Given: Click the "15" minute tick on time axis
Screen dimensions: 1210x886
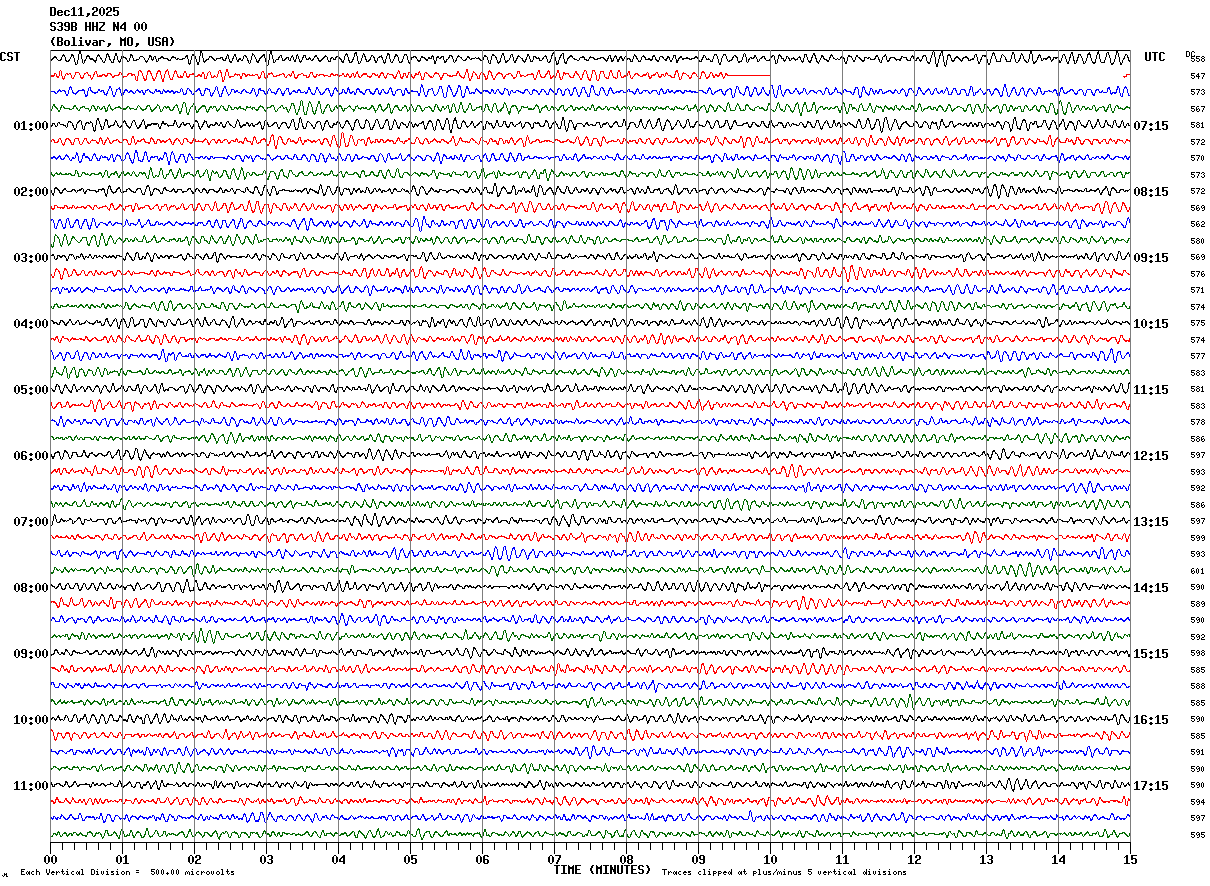Looking at the screenshot, I should click(1130, 859).
